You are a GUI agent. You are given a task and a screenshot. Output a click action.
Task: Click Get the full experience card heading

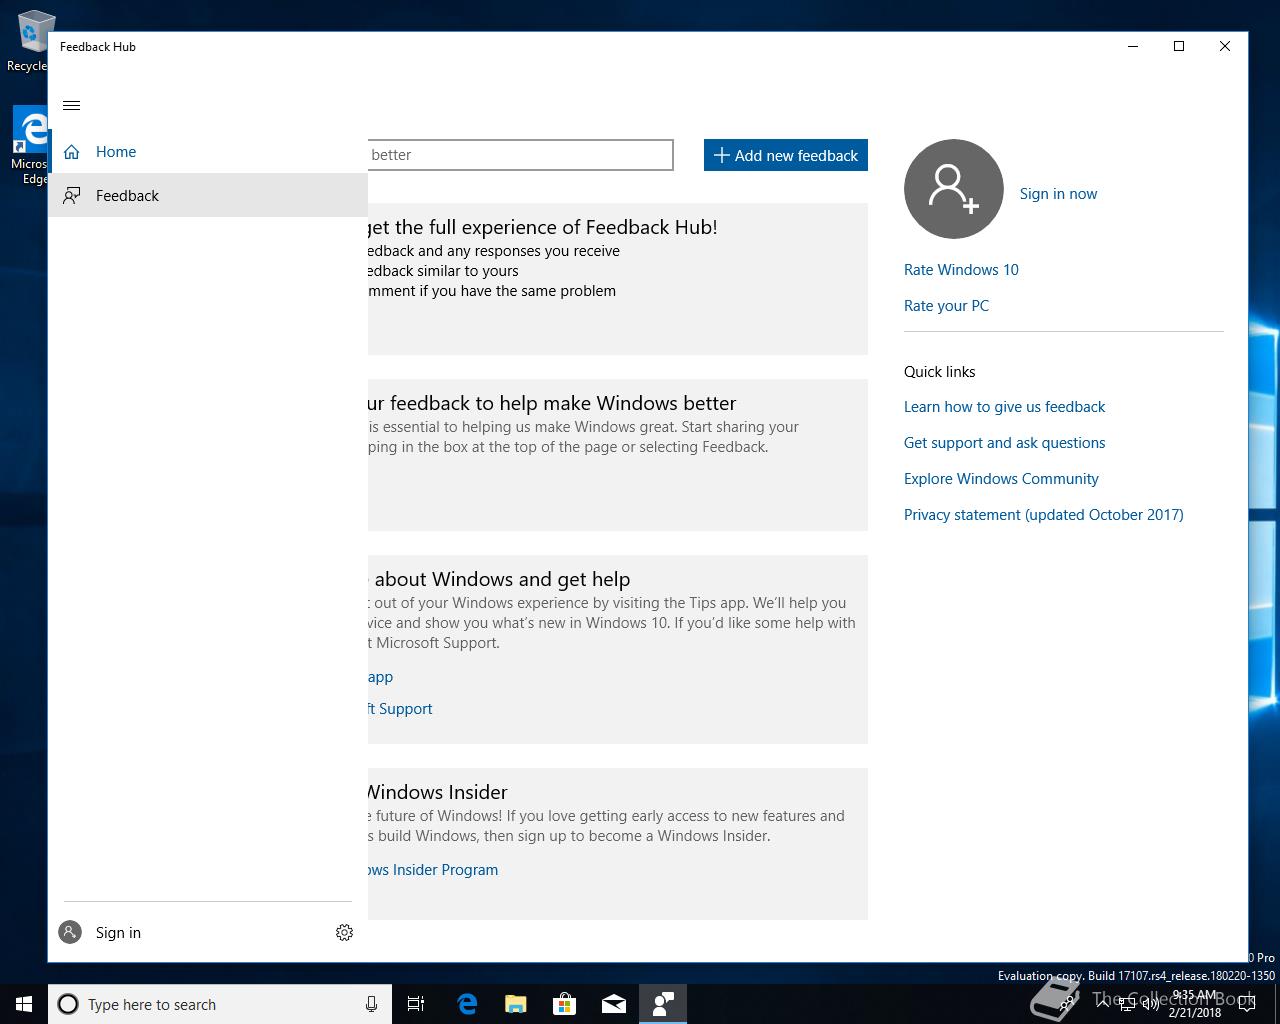pos(543,227)
